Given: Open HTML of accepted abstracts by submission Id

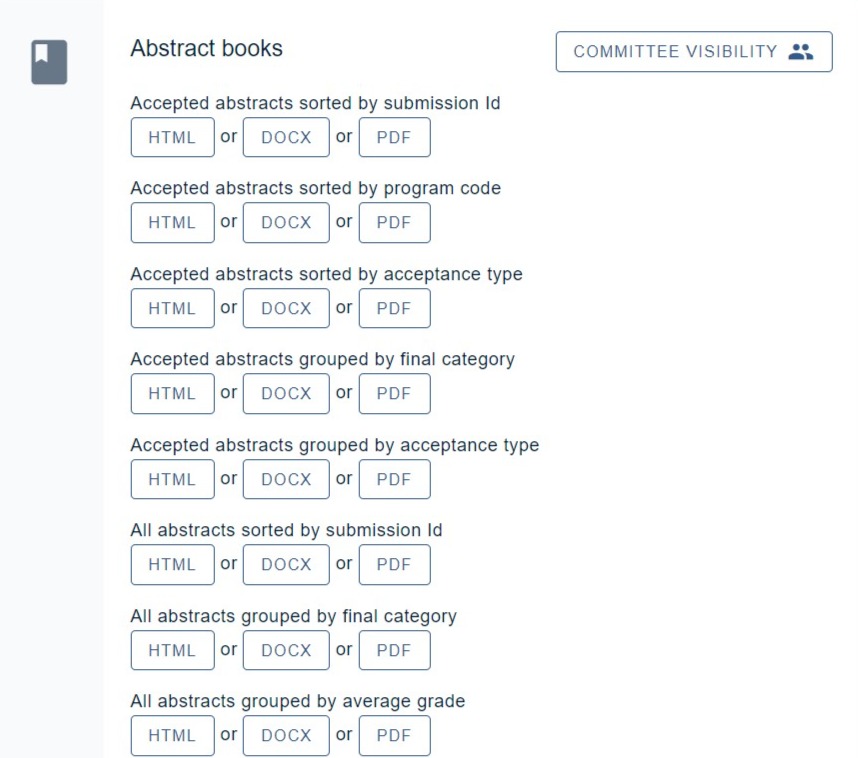Looking at the screenshot, I should click(x=172, y=138).
